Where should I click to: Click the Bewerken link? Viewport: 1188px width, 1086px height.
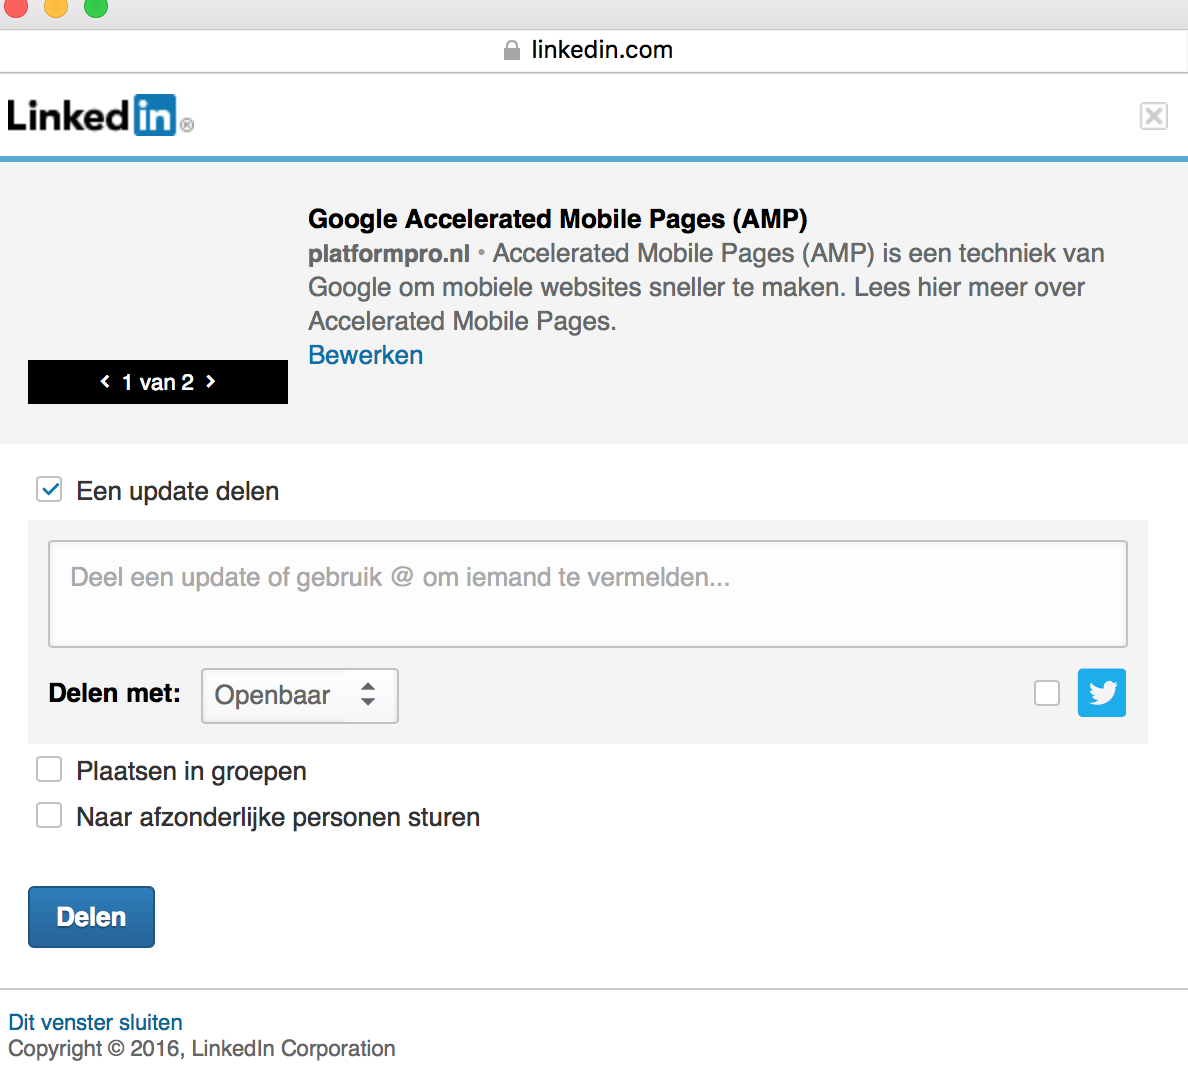tap(365, 355)
